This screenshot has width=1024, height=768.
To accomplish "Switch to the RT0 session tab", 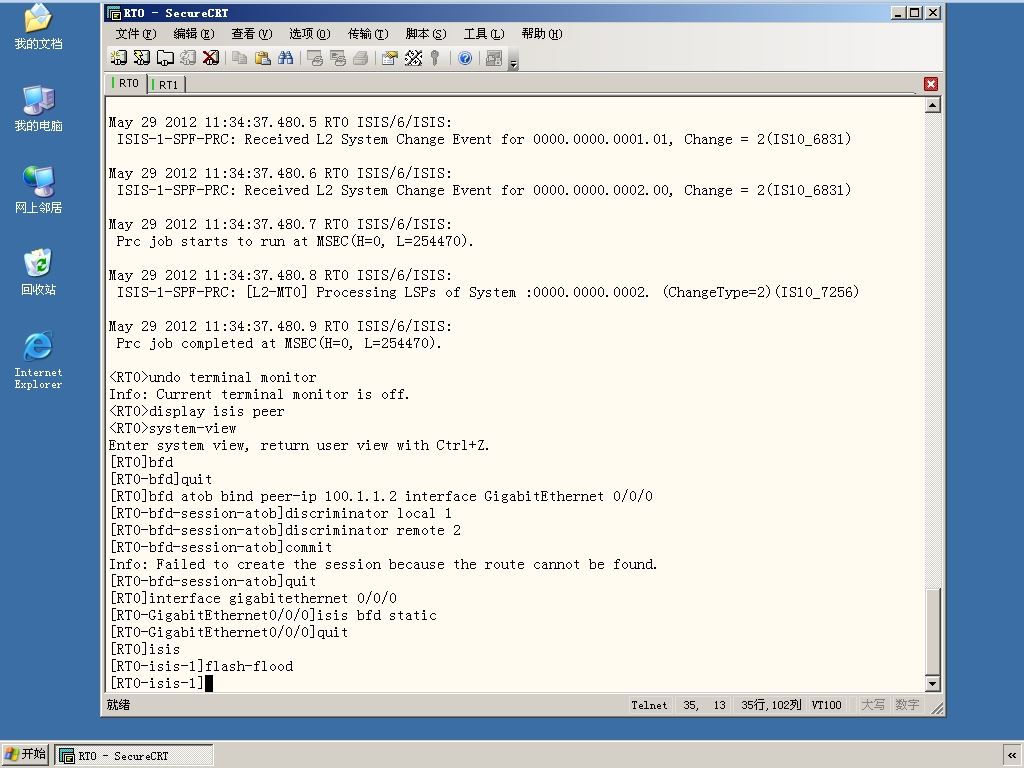I will [125, 84].
